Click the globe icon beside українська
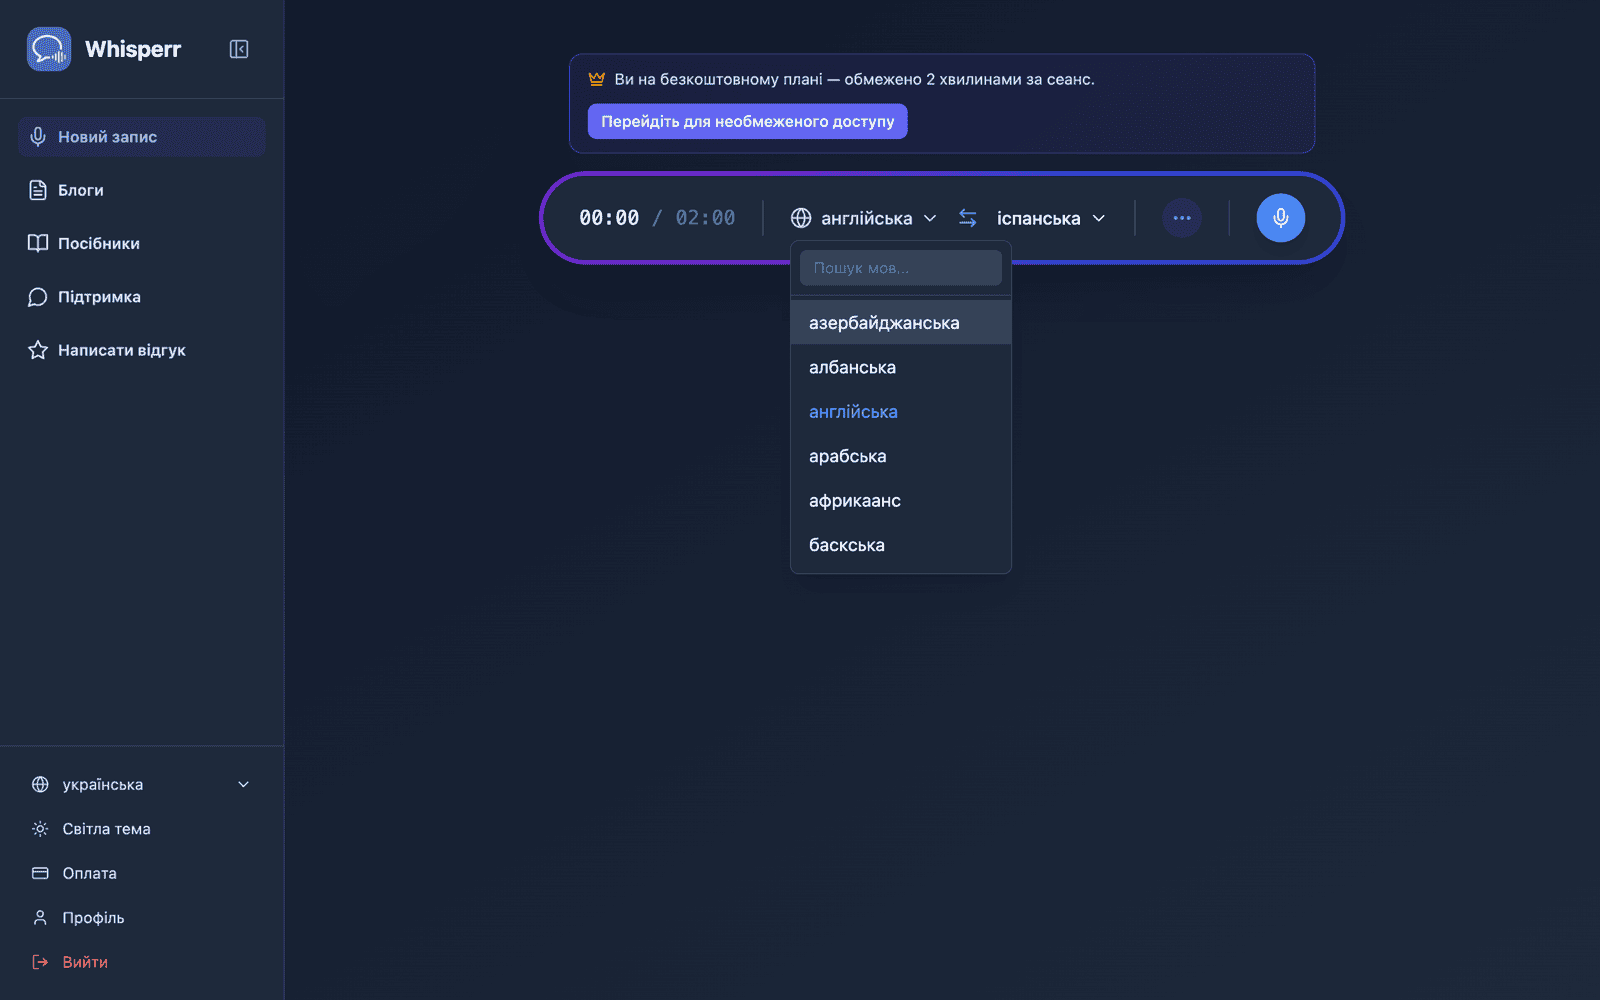 pos(40,784)
